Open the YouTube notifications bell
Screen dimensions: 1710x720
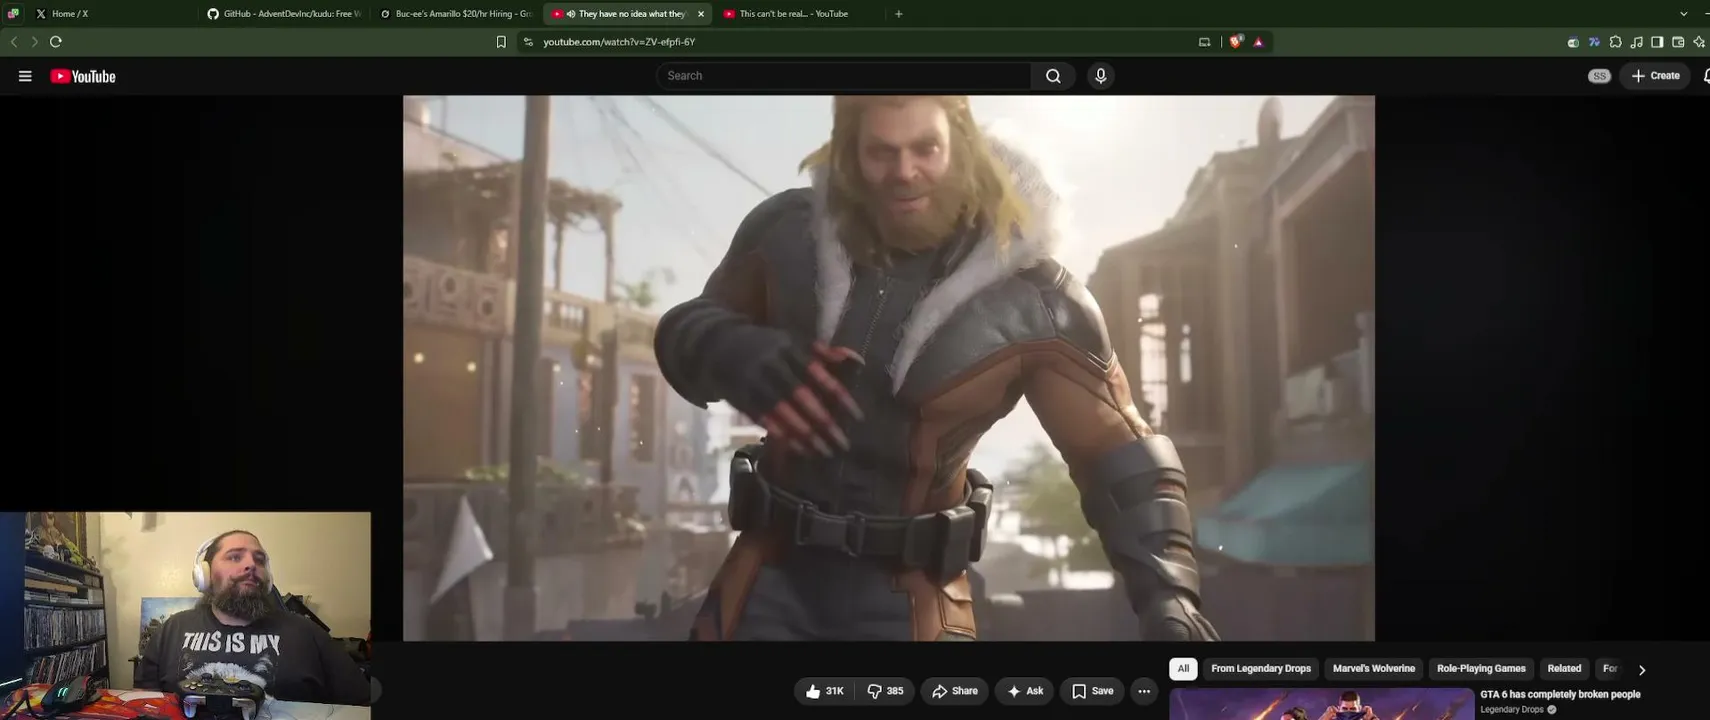1706,76
